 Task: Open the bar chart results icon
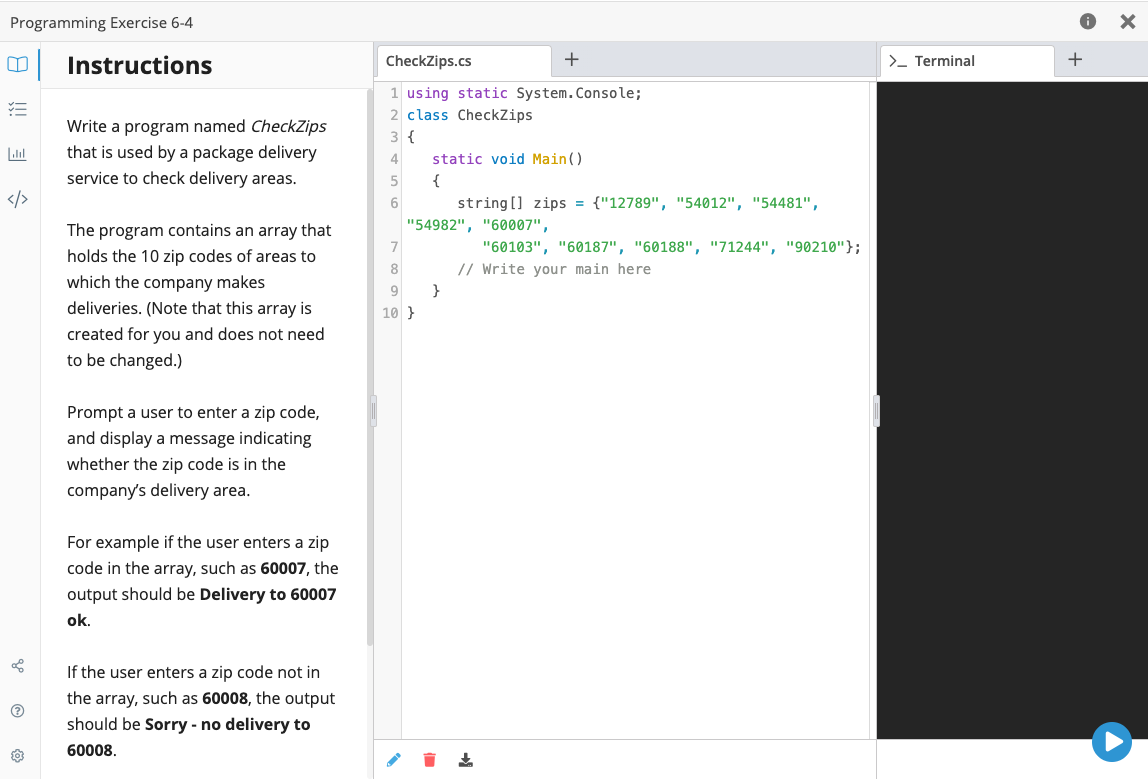point(18,154)
